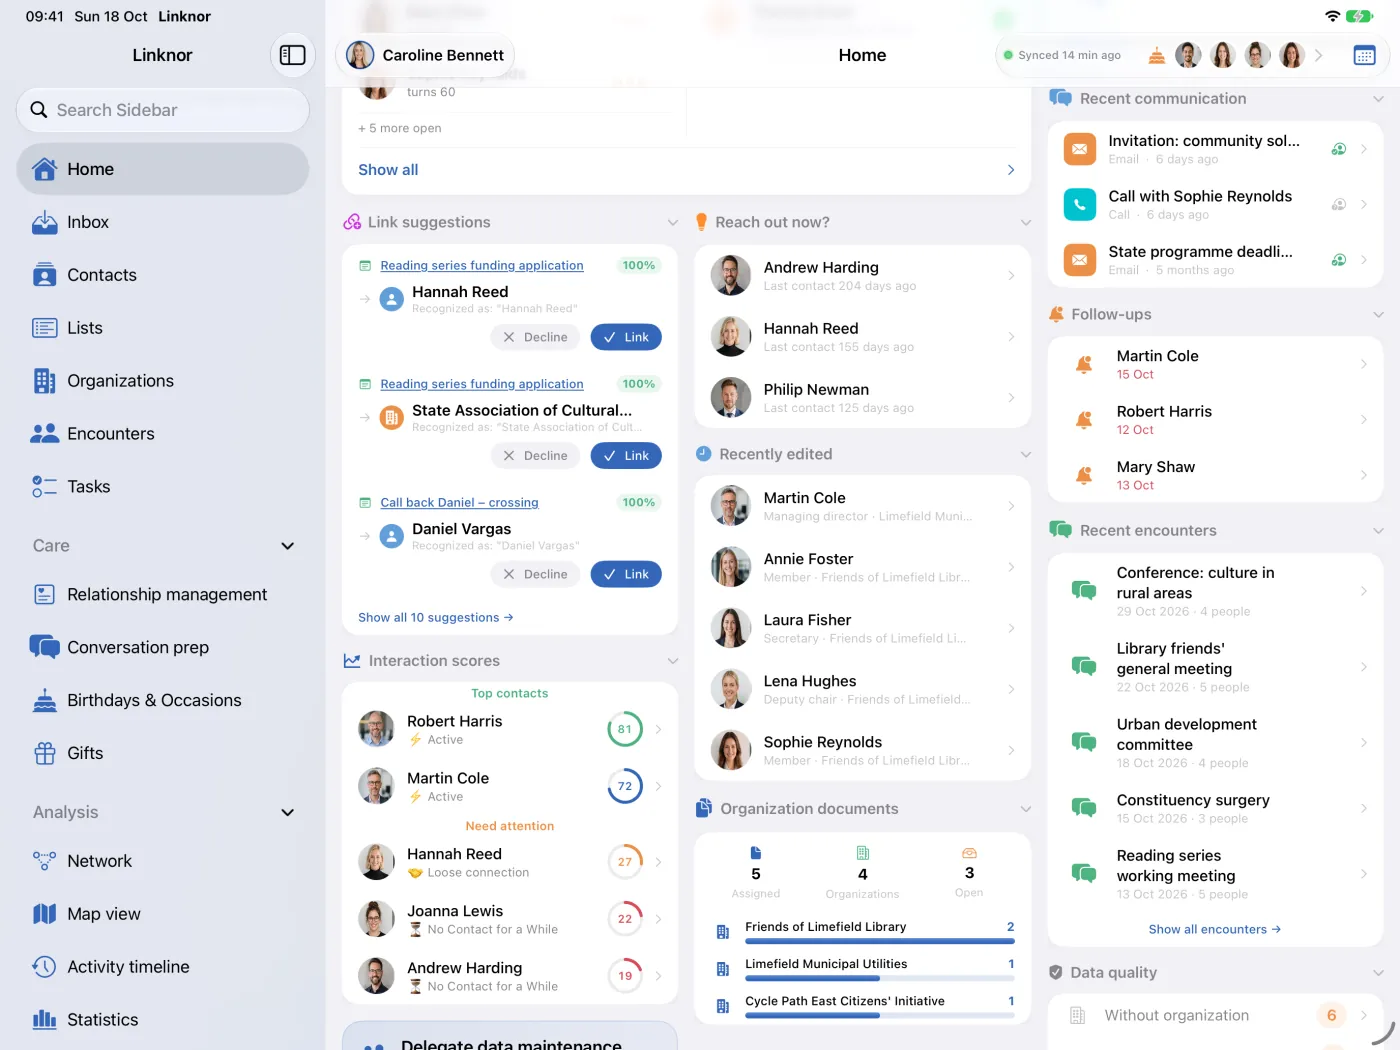Viewport: 1400px width, 1050px height.
Task: Open the Constituency surgery encounter
Action: tap(1215, 808)
